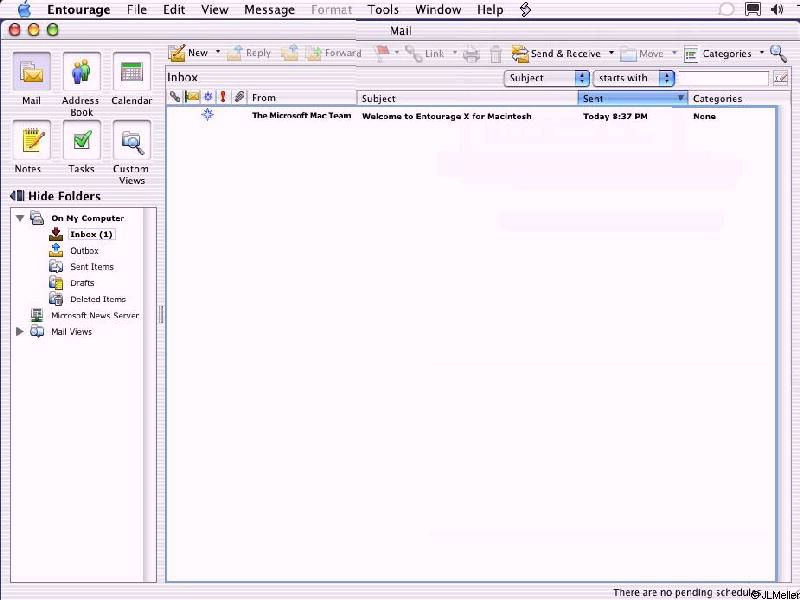800x600 pixels.
Task: Click the Print icon in toolbar
Action: [x=471, y=54]
